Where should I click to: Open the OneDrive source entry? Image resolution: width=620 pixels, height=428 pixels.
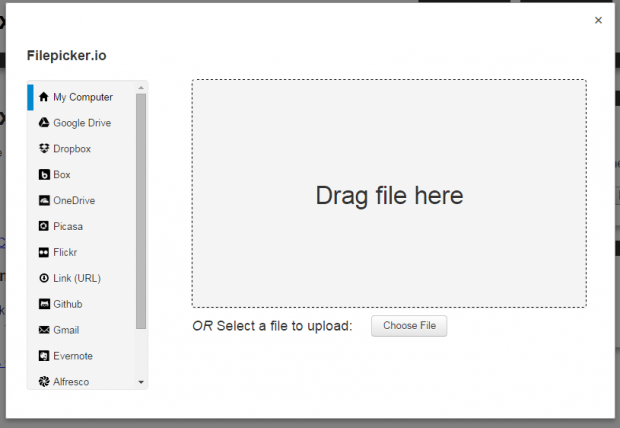(x=74, y=201)
